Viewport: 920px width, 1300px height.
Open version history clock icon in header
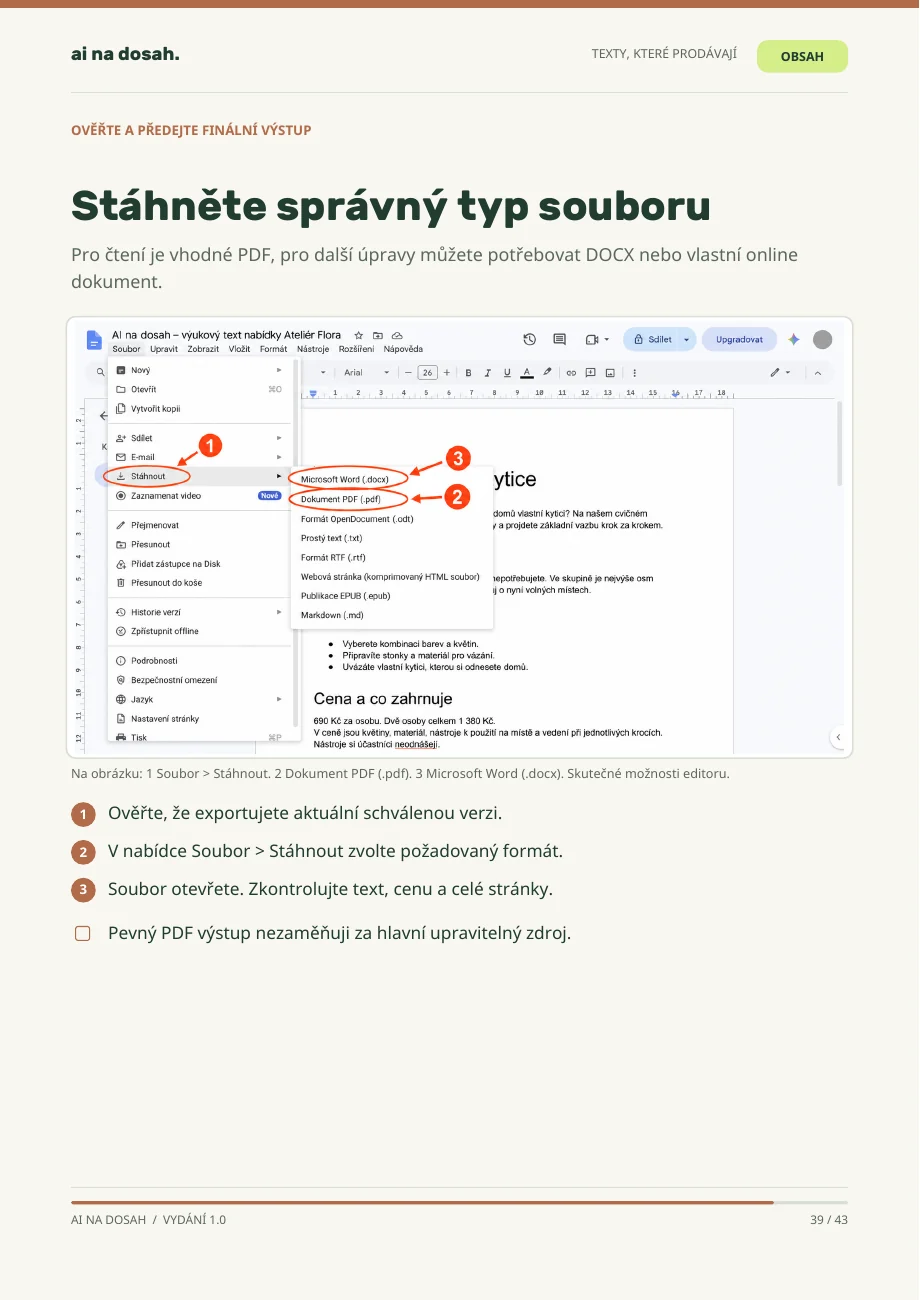click(x=530, y=340)
